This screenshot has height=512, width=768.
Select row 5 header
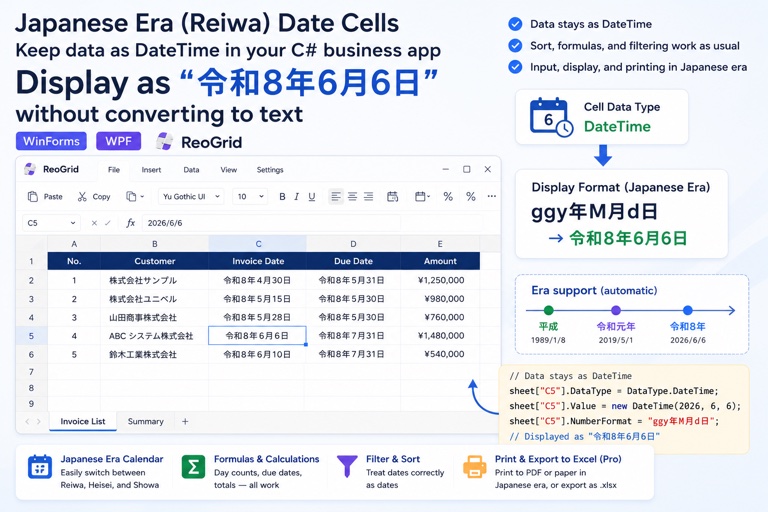pyautogui.click(x=31, y=336)
